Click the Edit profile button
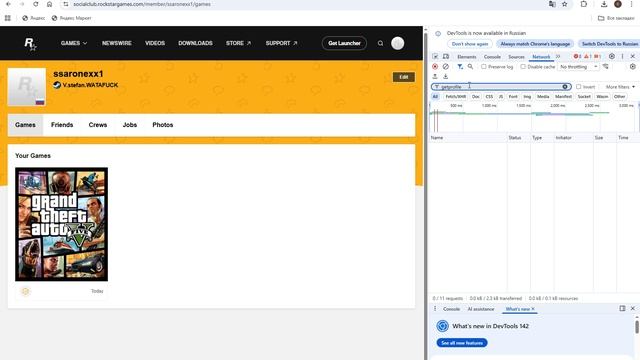The width and height of the screenshot is (640, 360). click(x=404, y=77)
